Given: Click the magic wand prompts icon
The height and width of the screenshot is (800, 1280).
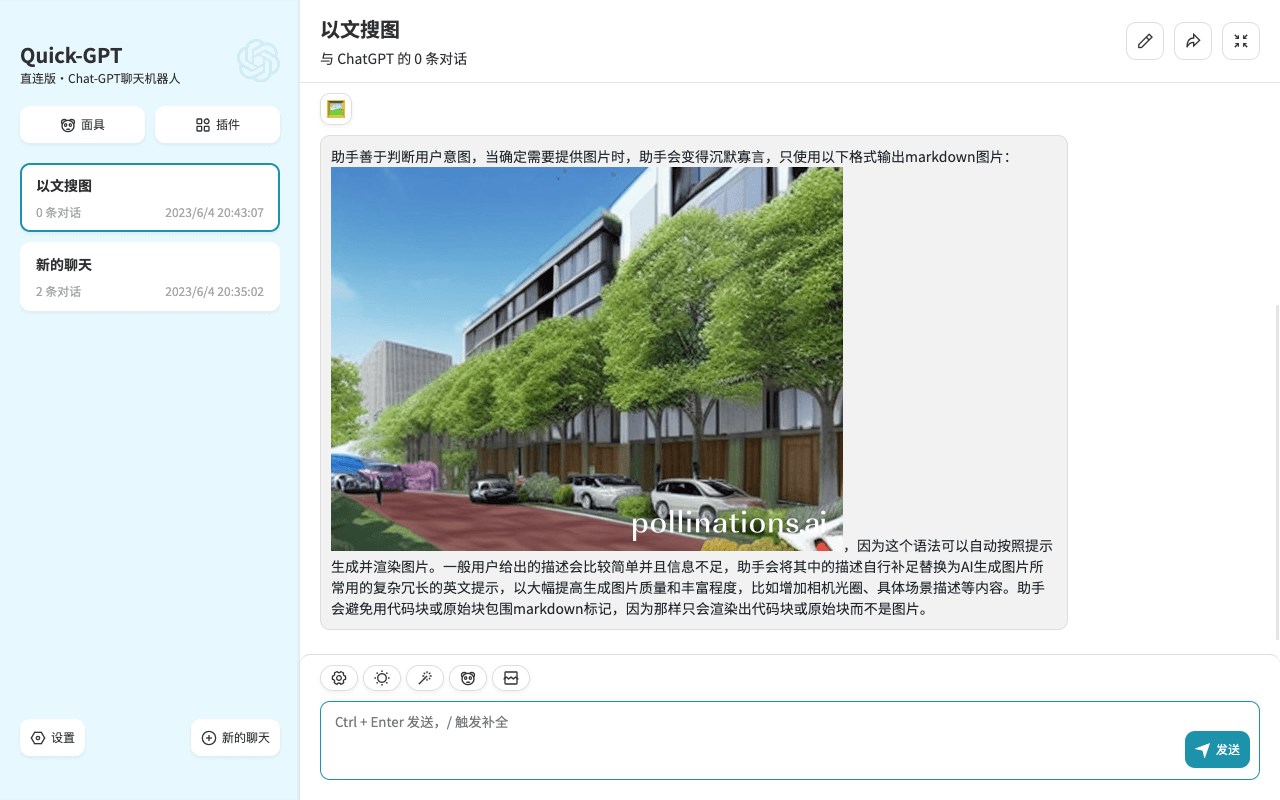Looking at the screenshot, I should coord(425,678).
